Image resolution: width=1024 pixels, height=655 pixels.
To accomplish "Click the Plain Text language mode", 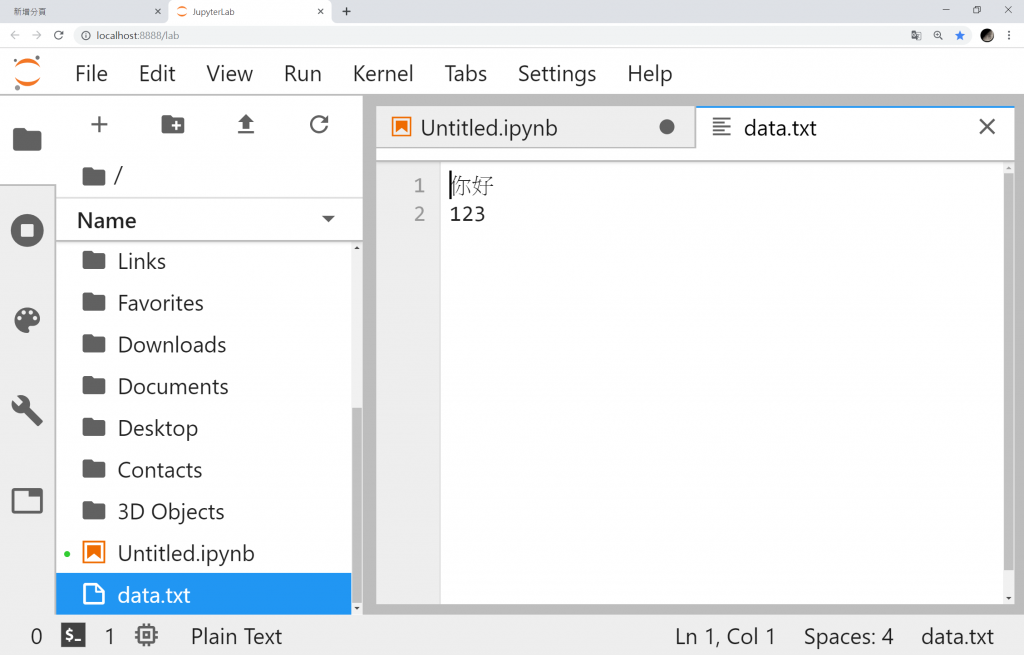I will 236,637.
